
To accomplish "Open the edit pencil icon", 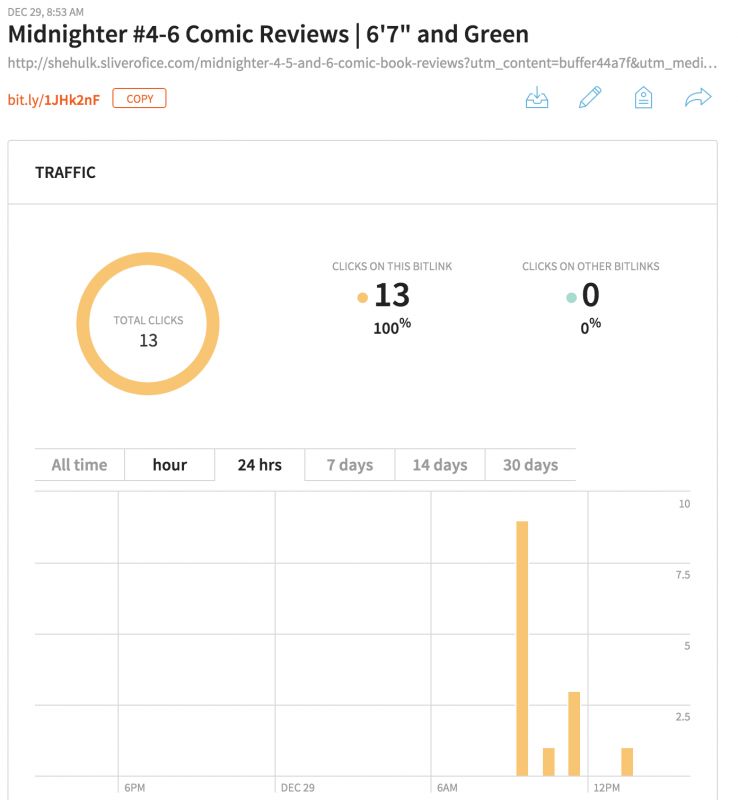I will pos(591,97).
